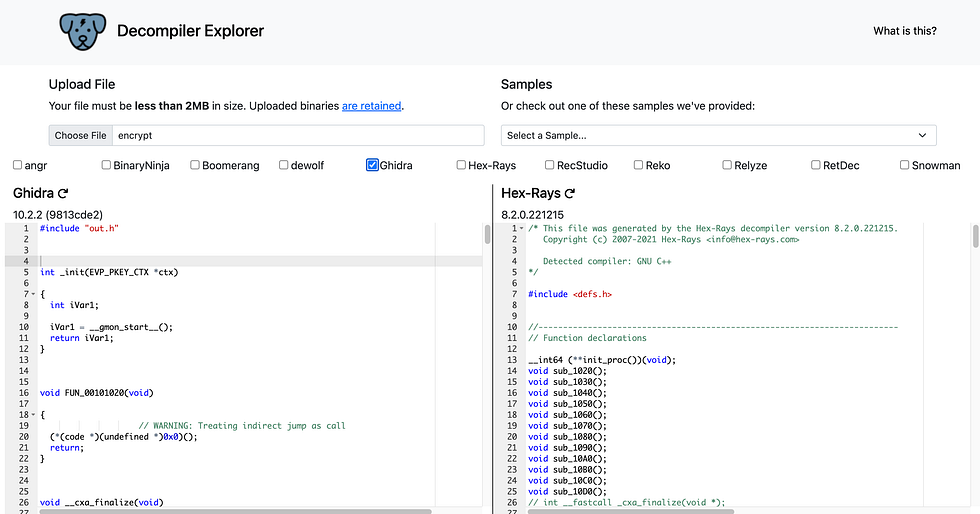Click the Decompiler Explorer dog logo

click(x=83, y=32)
